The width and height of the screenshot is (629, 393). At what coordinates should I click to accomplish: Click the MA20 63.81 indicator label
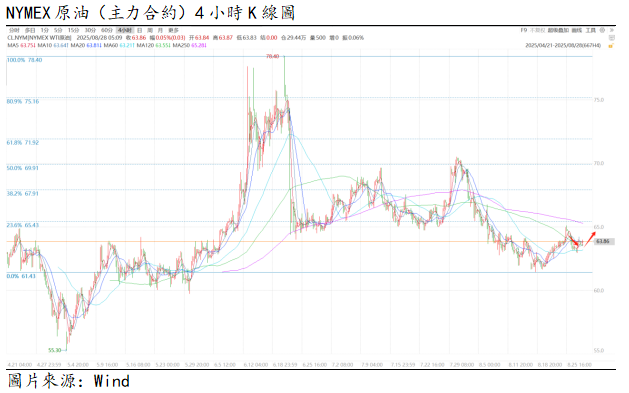click(86, 46)
